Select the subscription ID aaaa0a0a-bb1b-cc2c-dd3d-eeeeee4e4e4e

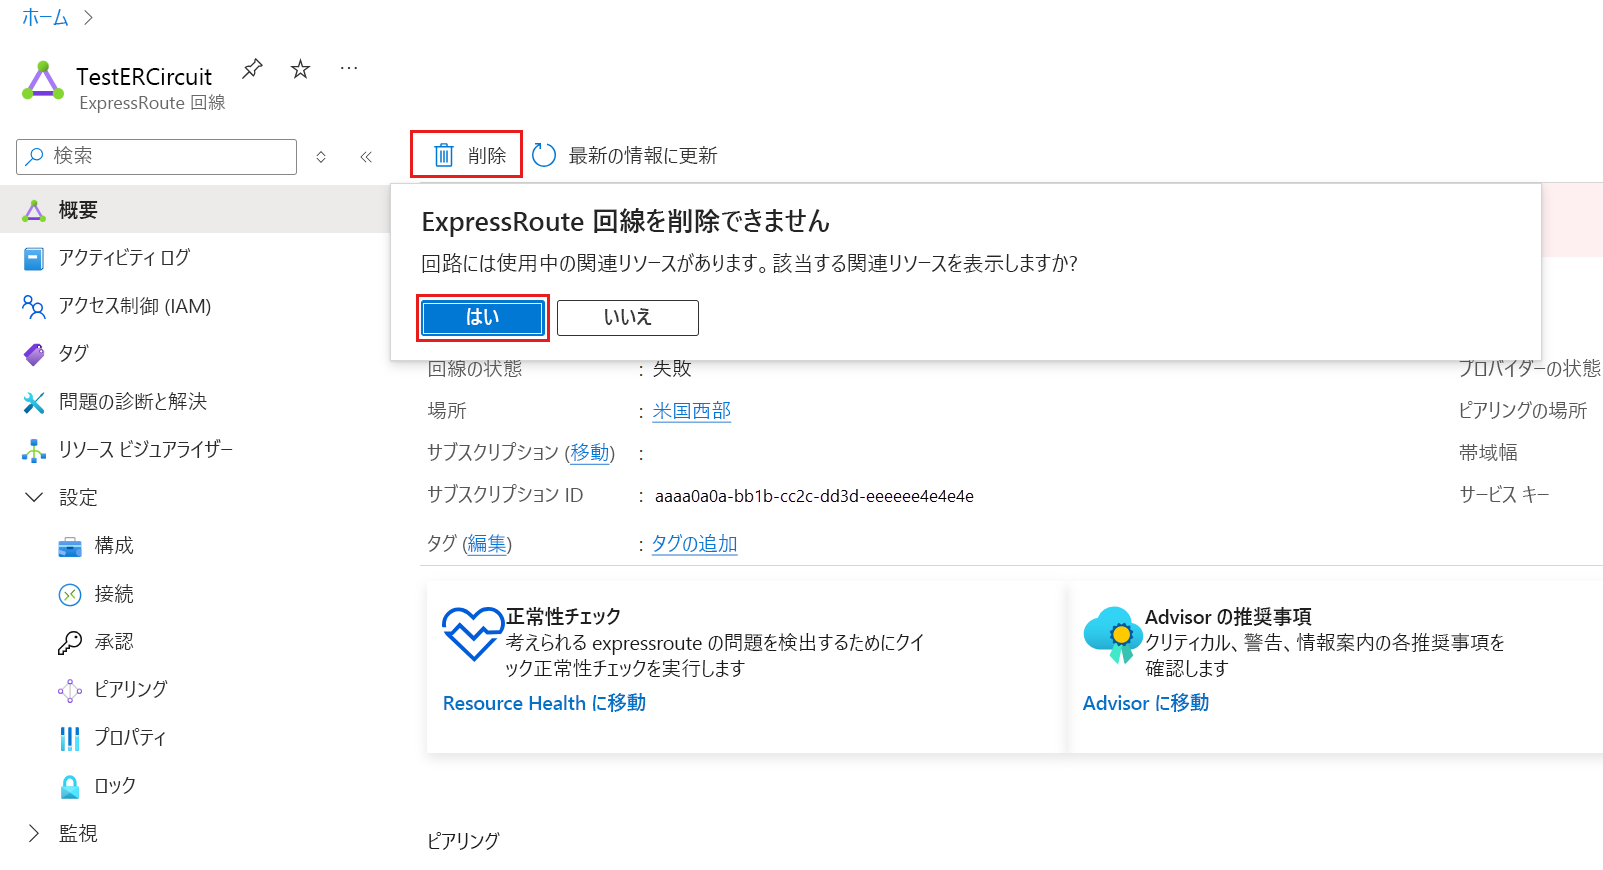click(814, 496)
